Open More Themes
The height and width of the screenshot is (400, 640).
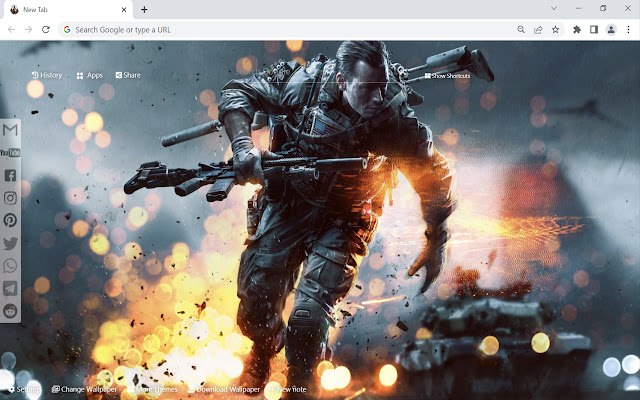click(x=153, y=389)
